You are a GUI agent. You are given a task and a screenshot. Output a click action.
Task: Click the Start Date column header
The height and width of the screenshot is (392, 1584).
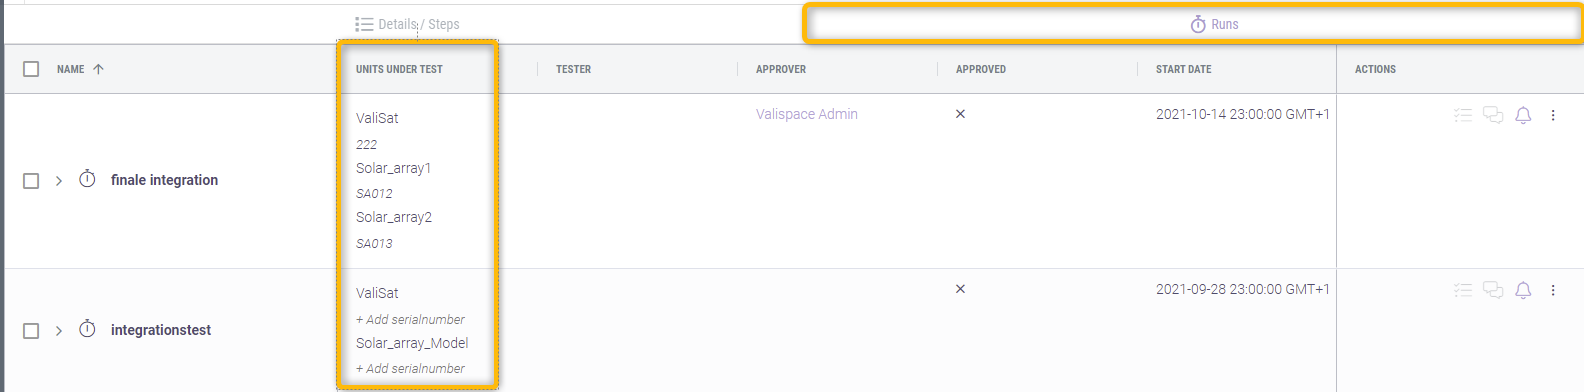tap(1183, 69)
